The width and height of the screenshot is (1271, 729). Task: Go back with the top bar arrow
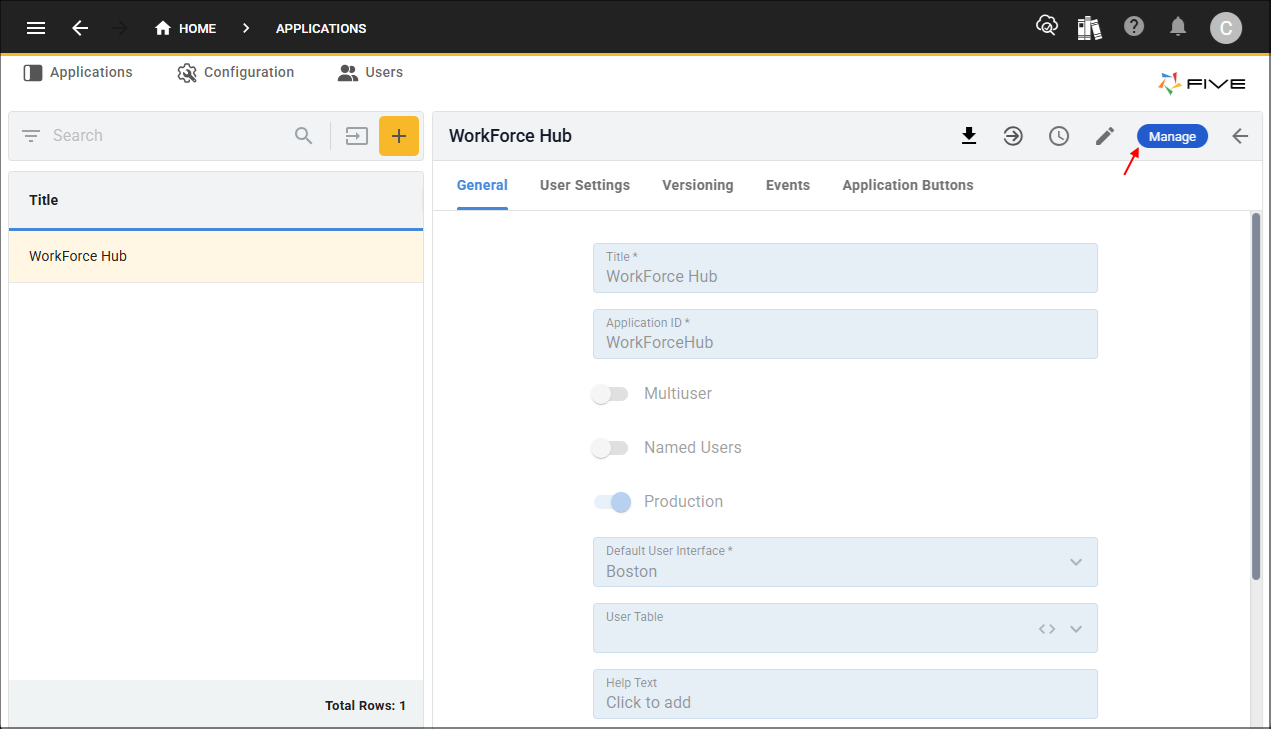80,28
